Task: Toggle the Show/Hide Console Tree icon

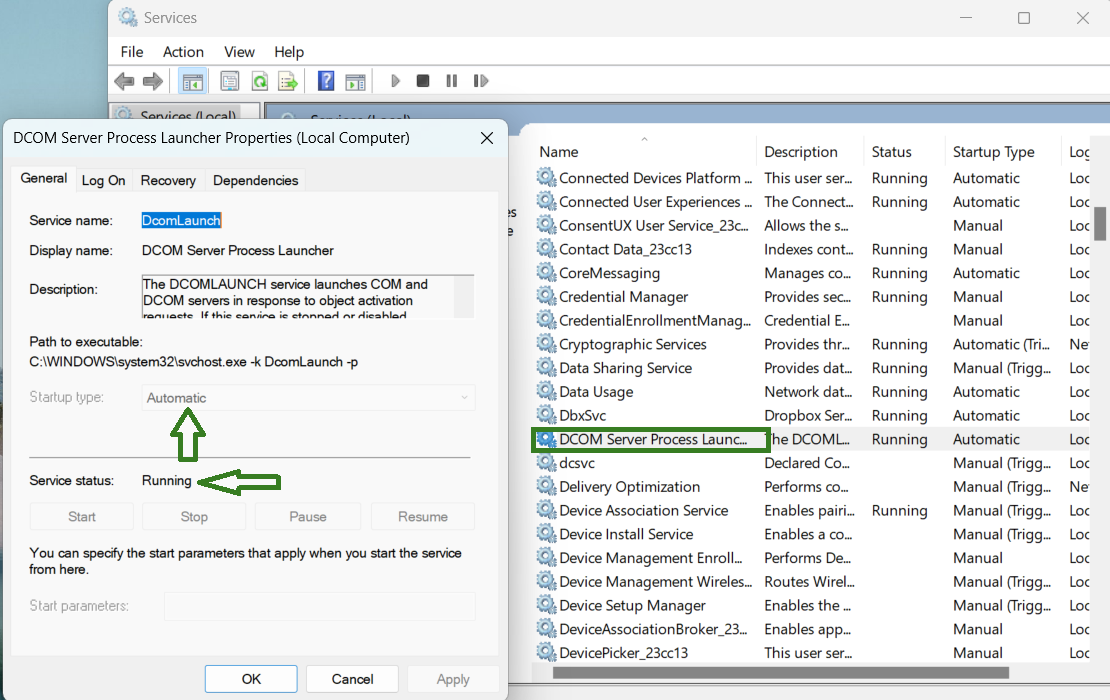Action: (192, 81)
